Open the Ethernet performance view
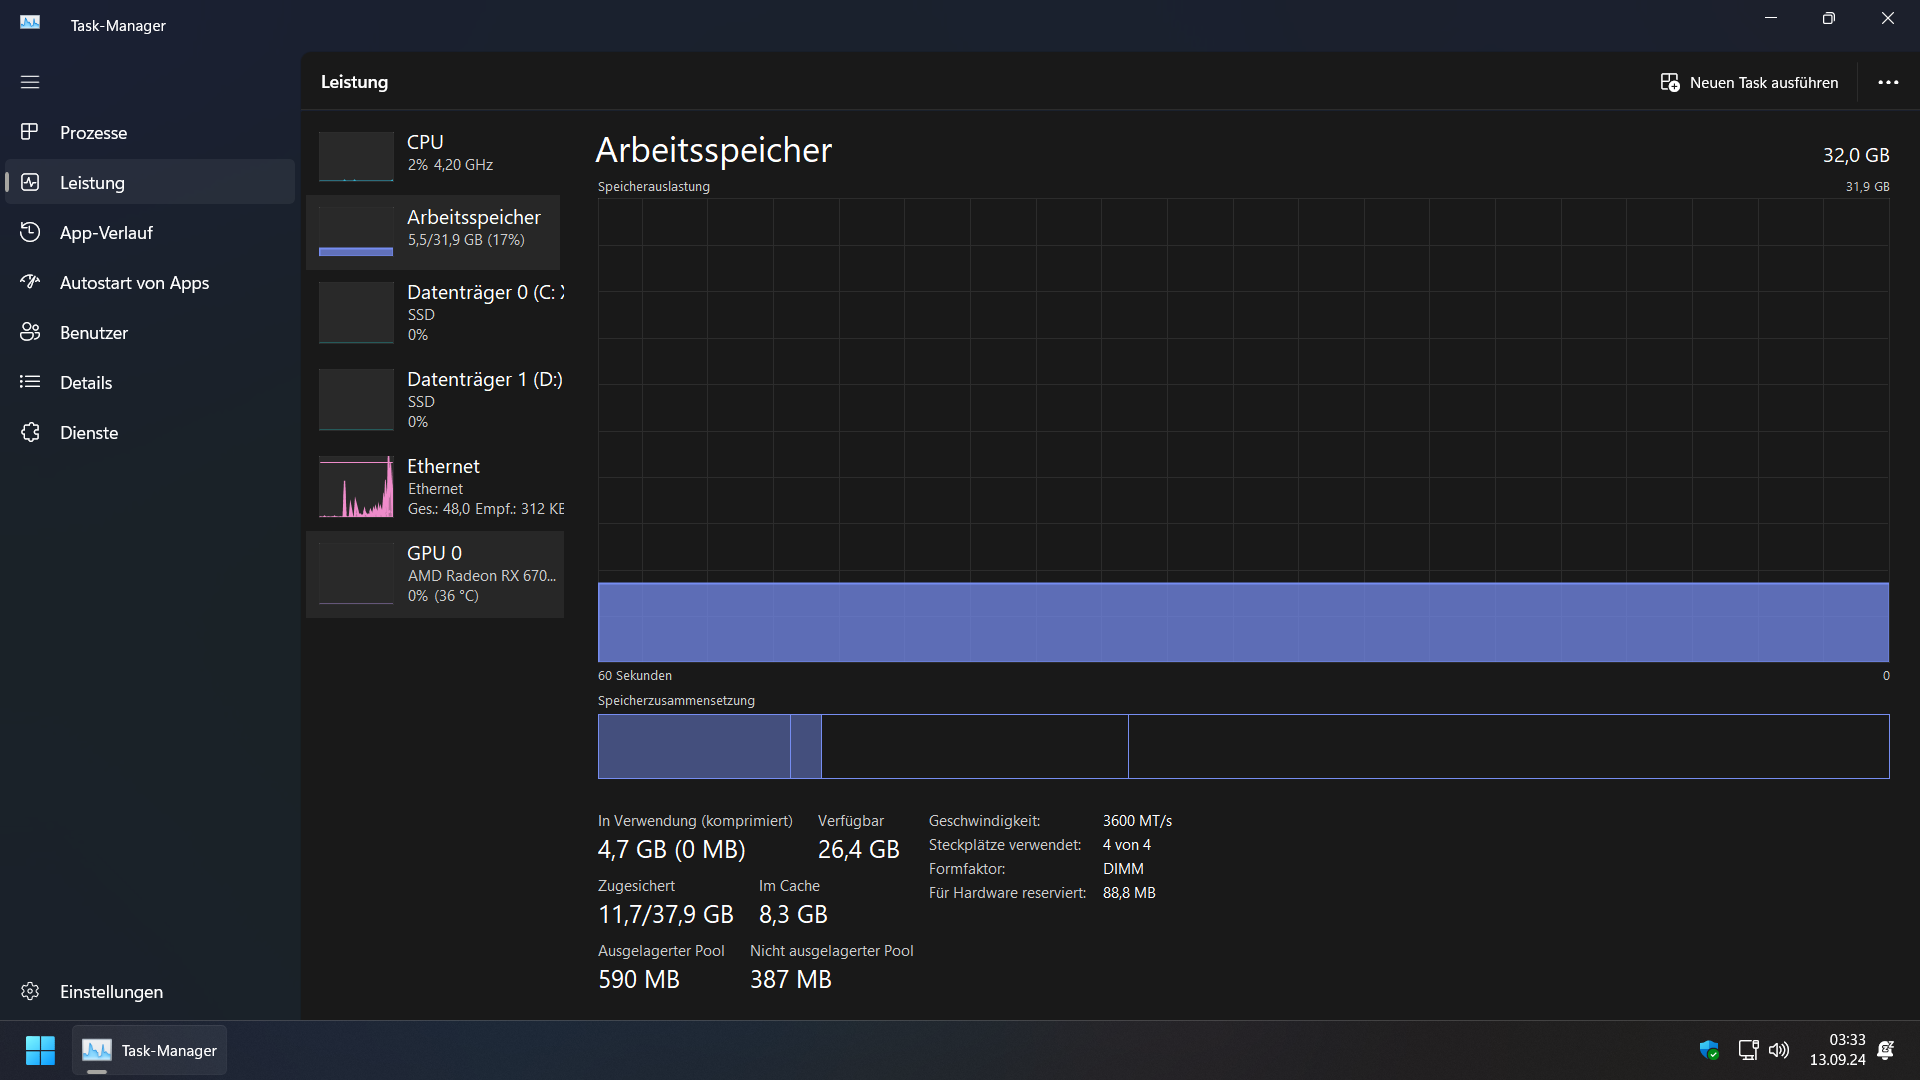Image resolution: width=1920 pixels, height=1080 pixels. (435, 486)
